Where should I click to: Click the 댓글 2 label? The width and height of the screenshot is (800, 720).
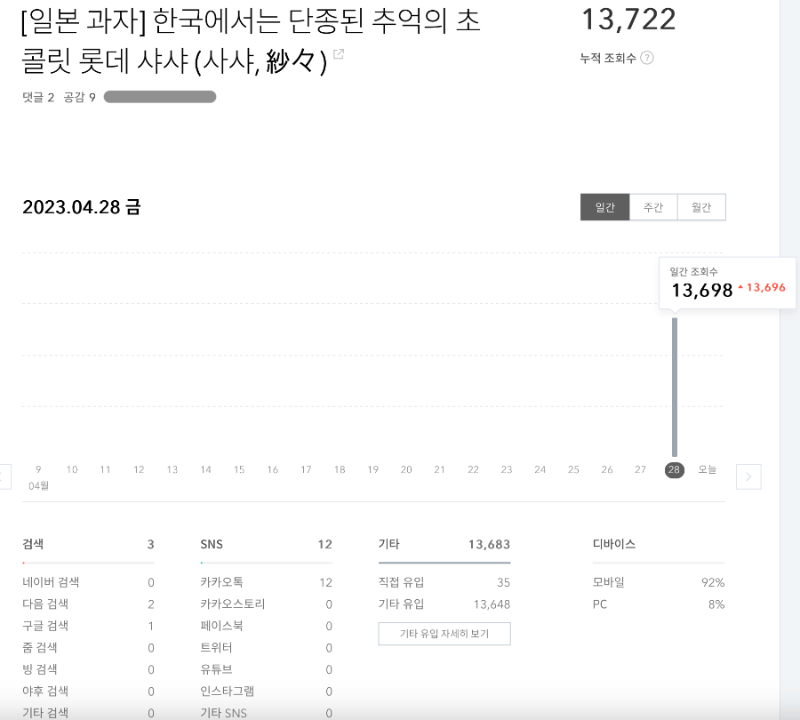tap(38, 97)
